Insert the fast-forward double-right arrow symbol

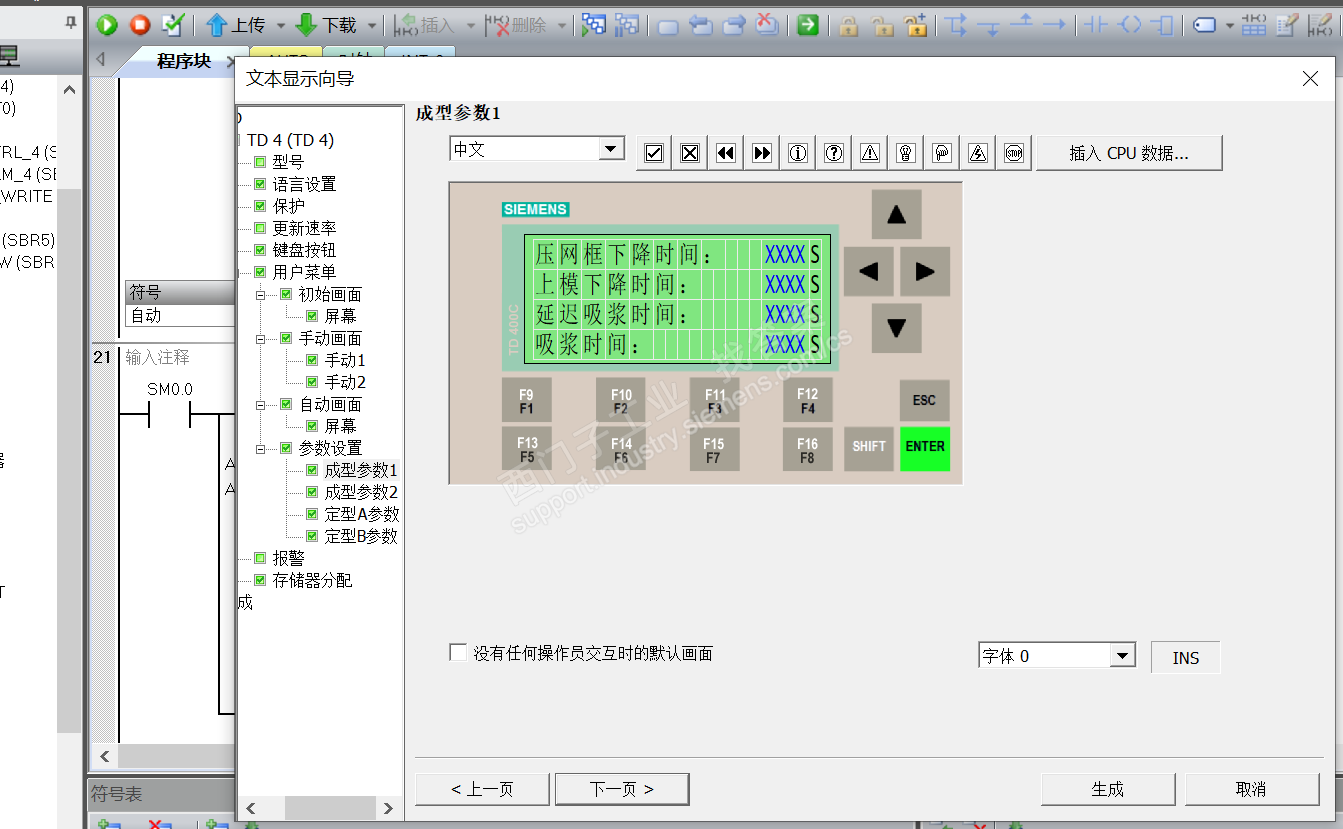762,153
